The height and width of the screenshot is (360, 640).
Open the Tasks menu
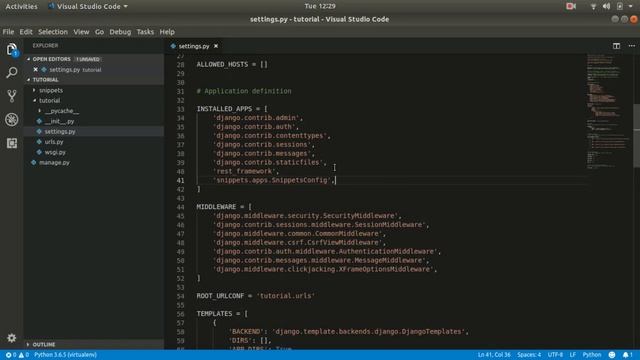pos(145,32)
